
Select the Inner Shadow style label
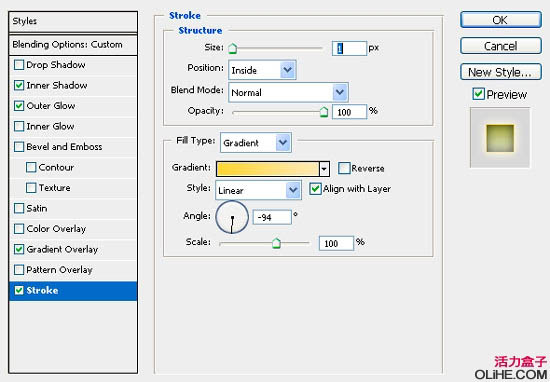57,85
